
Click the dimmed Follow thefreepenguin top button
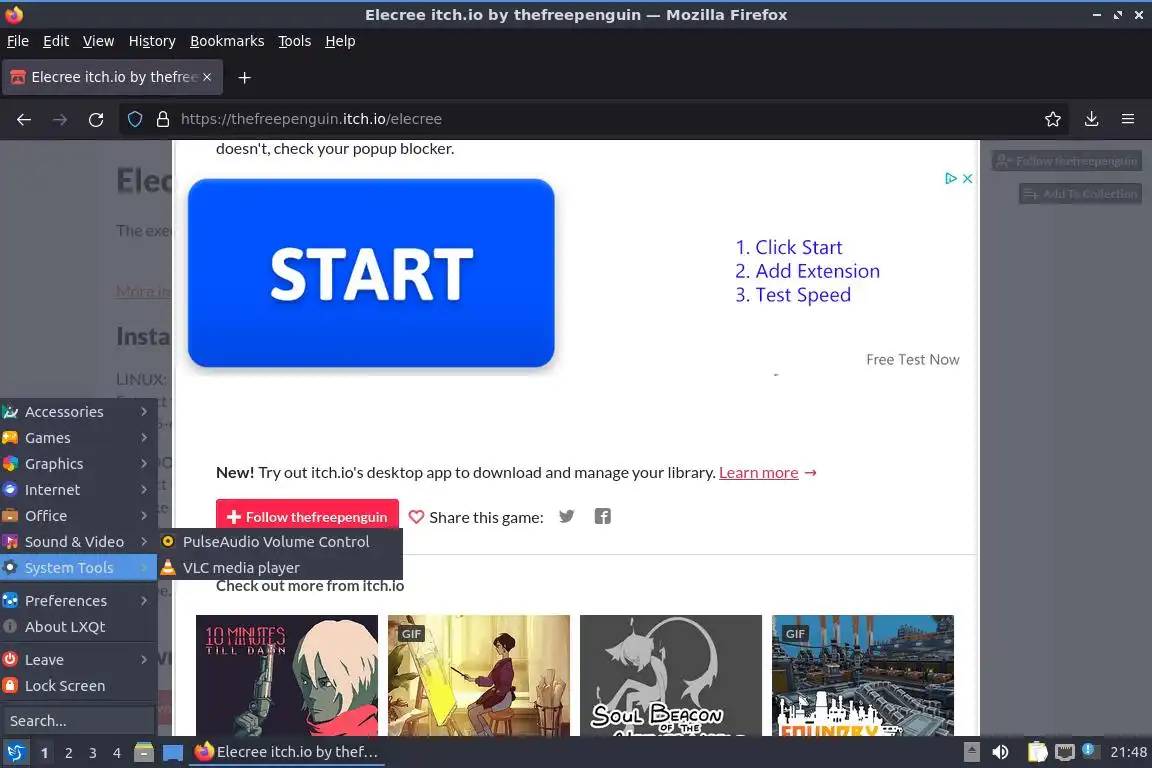tap(1067, 161)
